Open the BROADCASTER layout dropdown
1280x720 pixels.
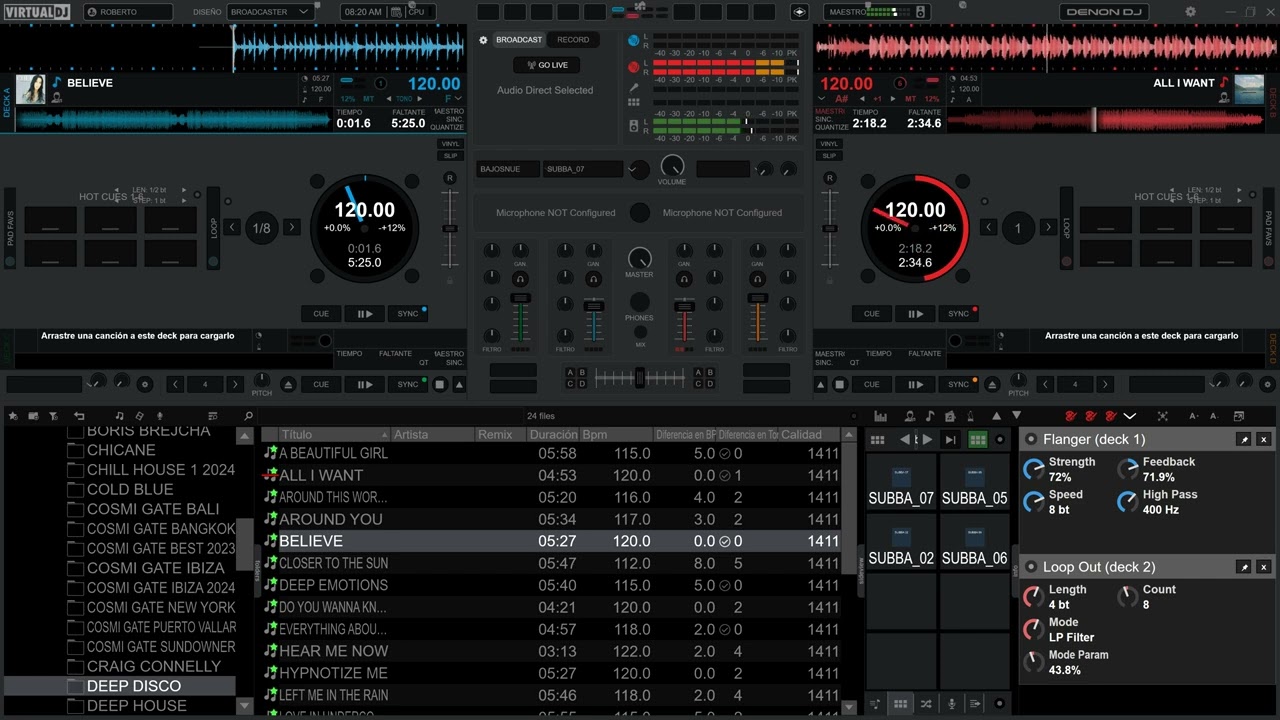coord(271,12)
